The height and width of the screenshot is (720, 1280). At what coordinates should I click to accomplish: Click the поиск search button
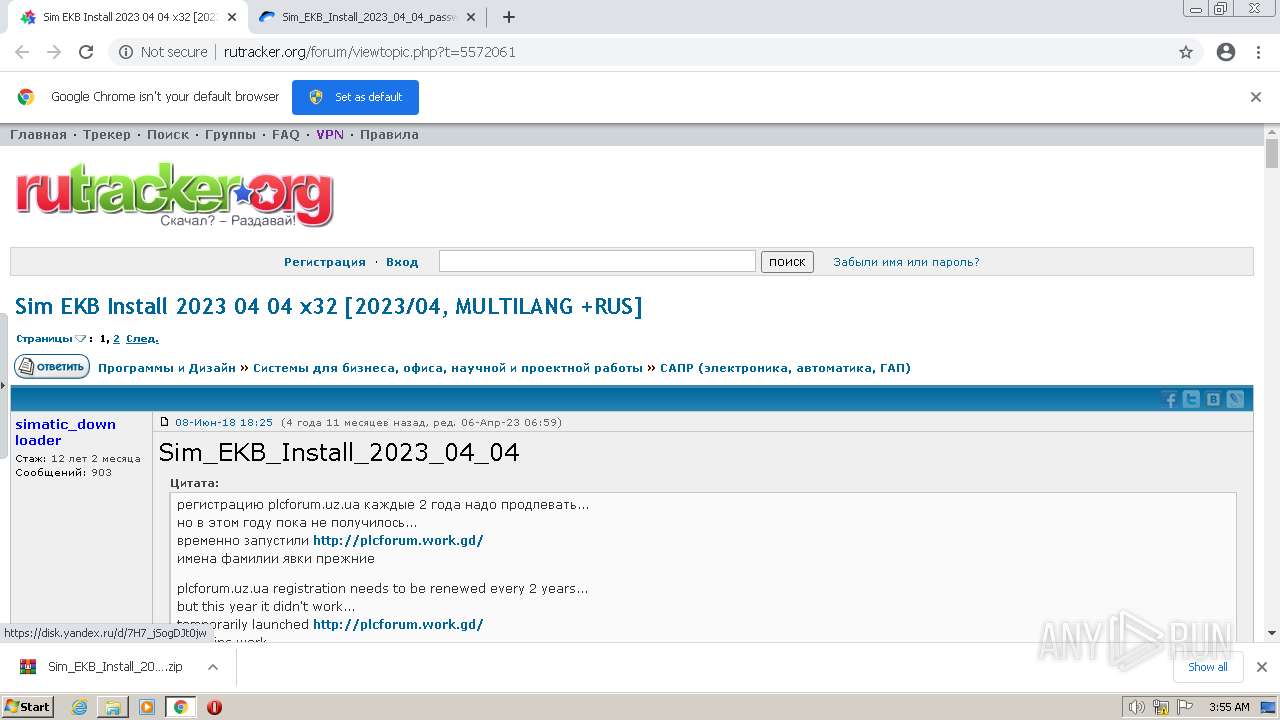(x=787, y=262)
